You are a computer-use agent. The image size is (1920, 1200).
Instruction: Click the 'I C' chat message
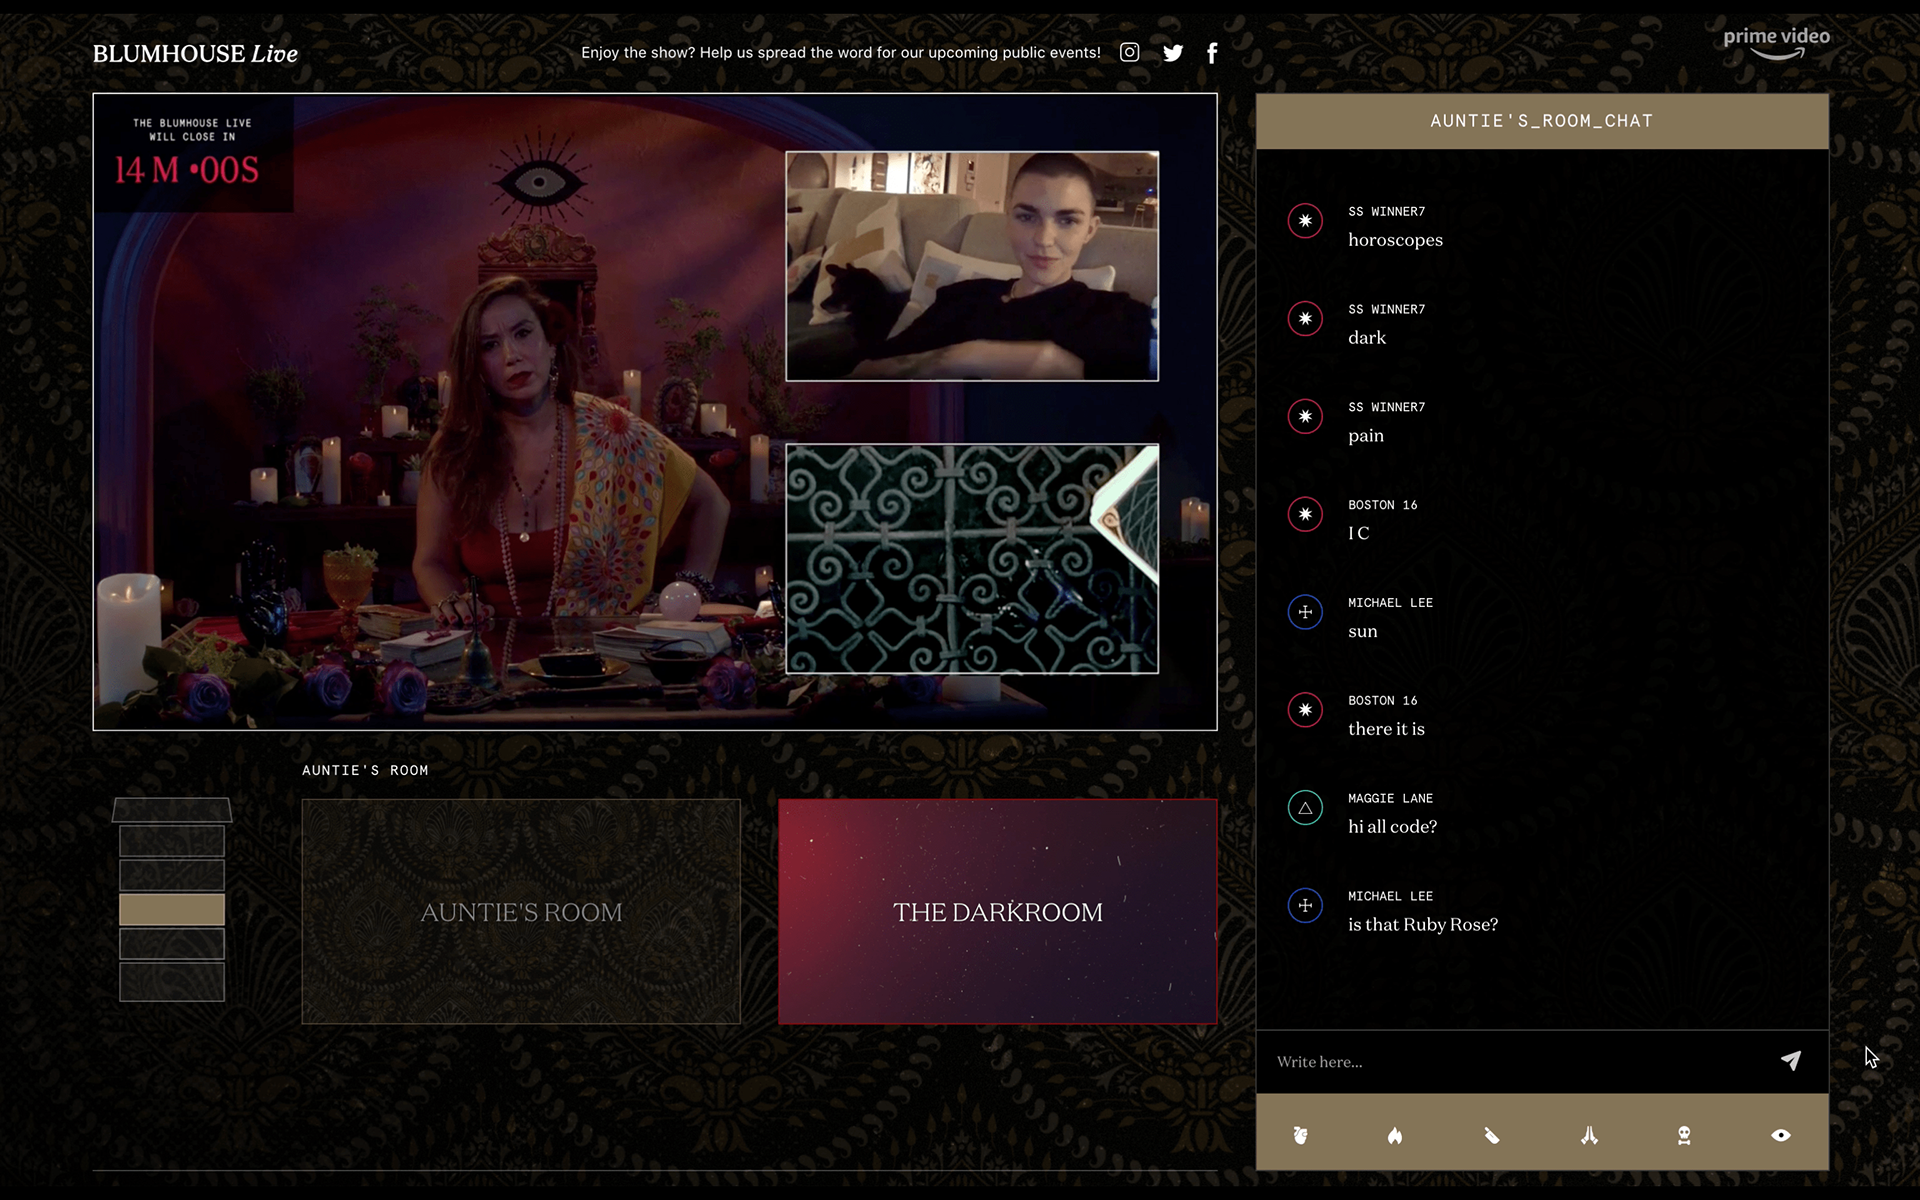pyautogui.click(x=1359, y=533)
